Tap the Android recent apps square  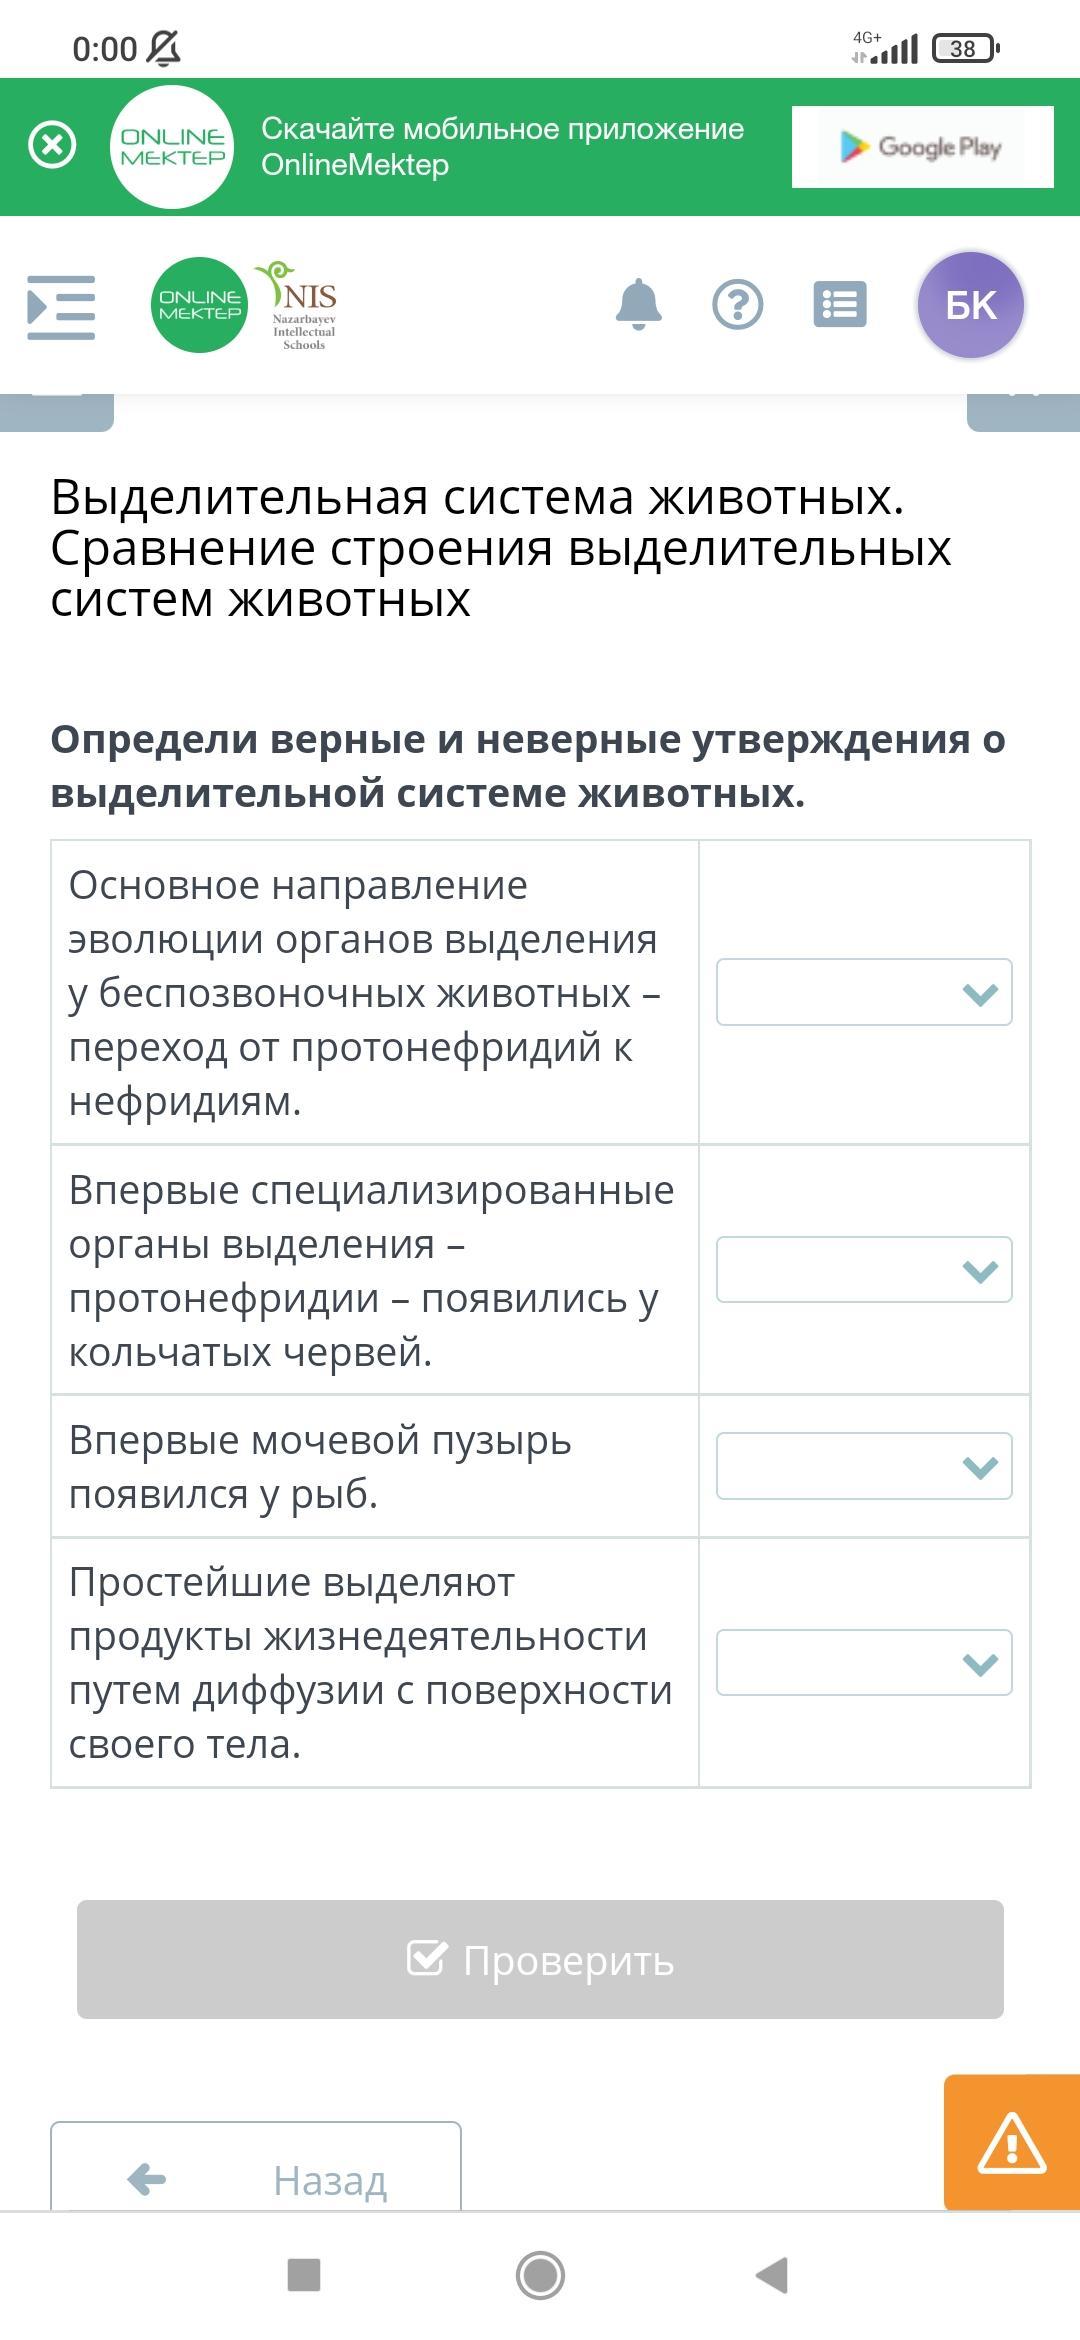(x=304, y=2275)
